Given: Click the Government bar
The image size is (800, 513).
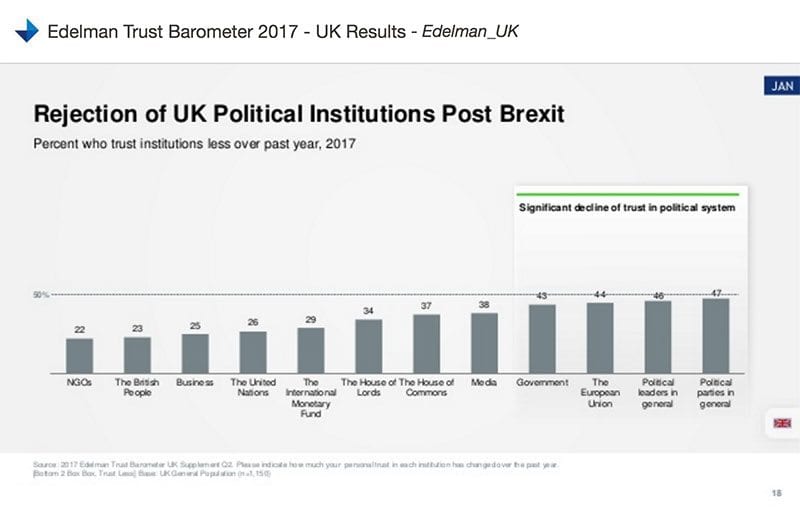Looking at the screenshot, I should [x=542, y=337].
